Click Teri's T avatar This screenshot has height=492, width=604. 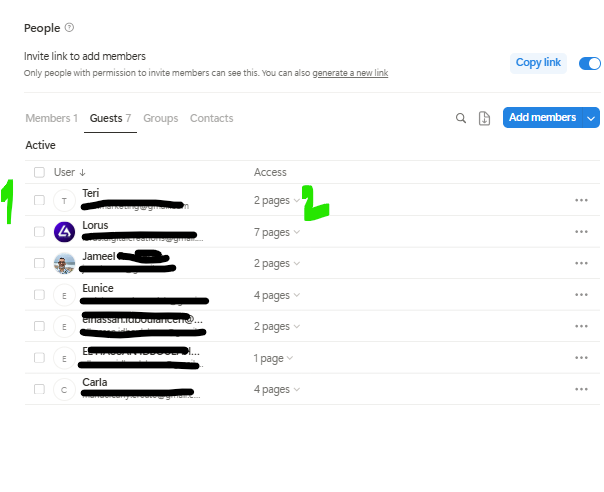pos(64,201)
